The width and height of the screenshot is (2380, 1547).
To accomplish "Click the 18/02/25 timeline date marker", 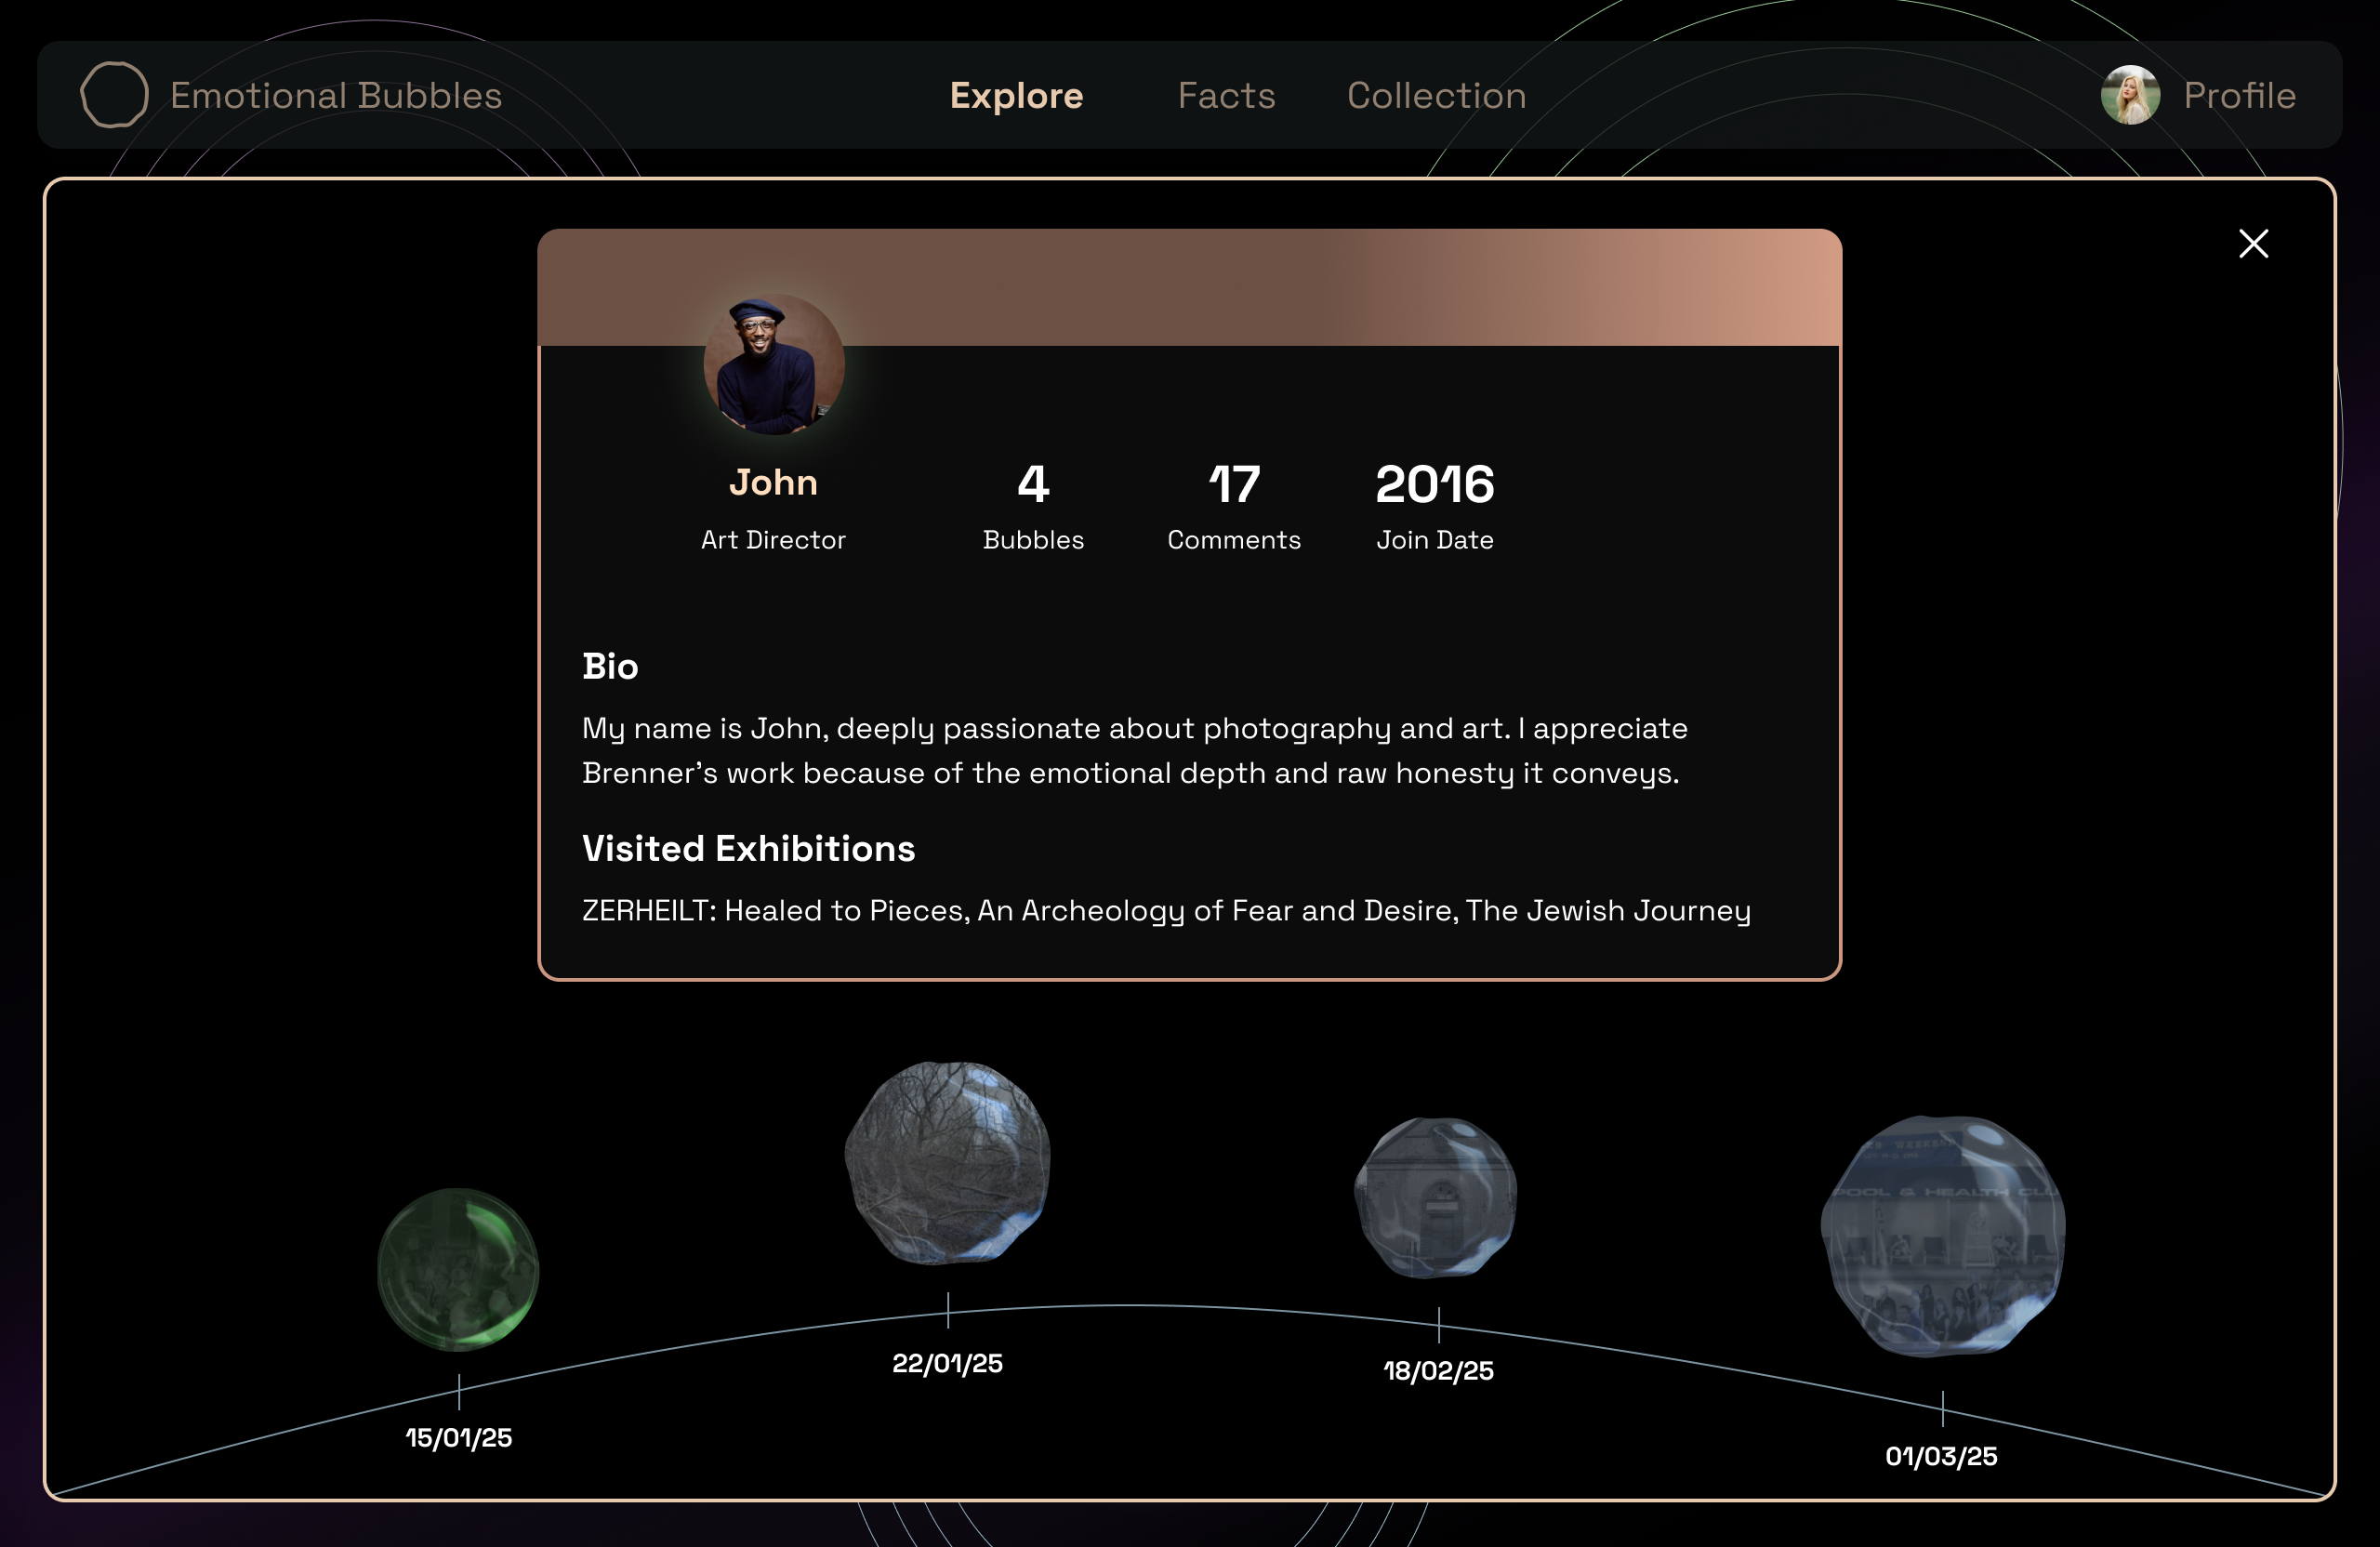I will click(x=1438, y=1370).
